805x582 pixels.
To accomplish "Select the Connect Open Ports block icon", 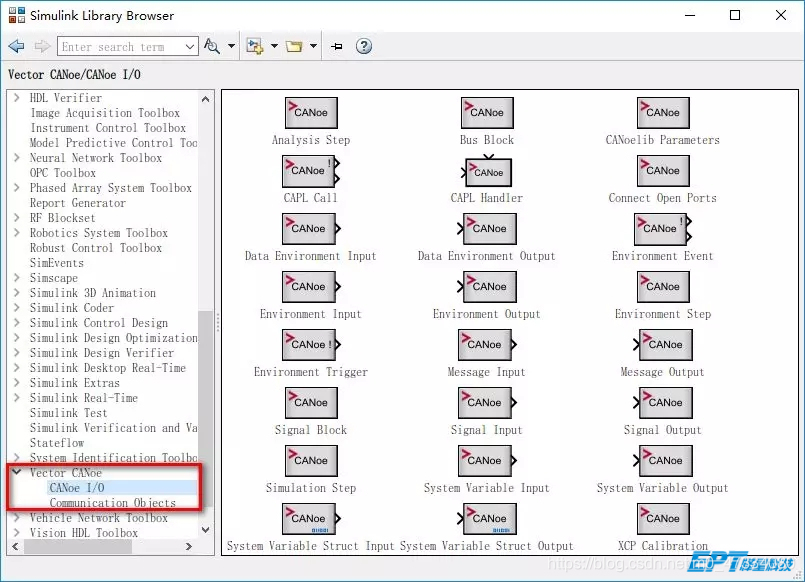I will pos(663,171).
